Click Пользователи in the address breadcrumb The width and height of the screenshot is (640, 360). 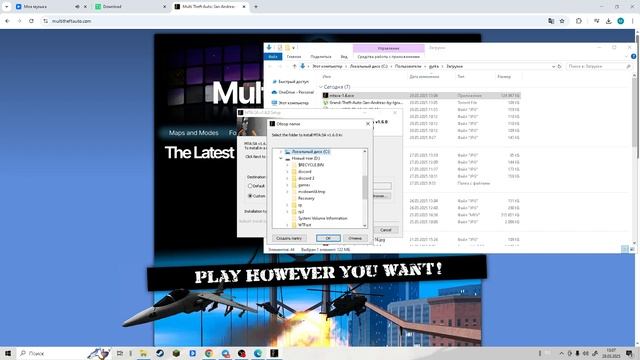coord(408,66)
